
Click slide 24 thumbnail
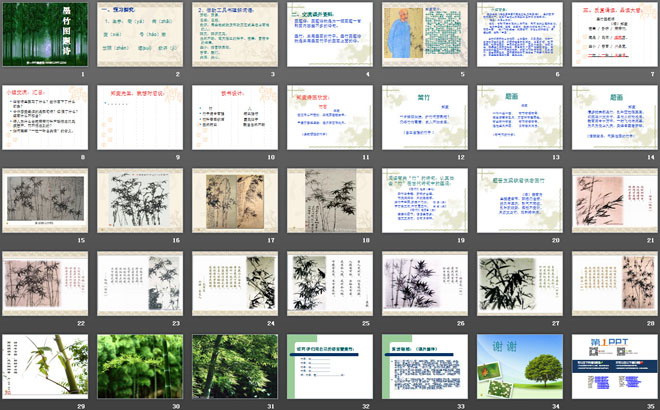pyautogui.click(x=235, y=284)
